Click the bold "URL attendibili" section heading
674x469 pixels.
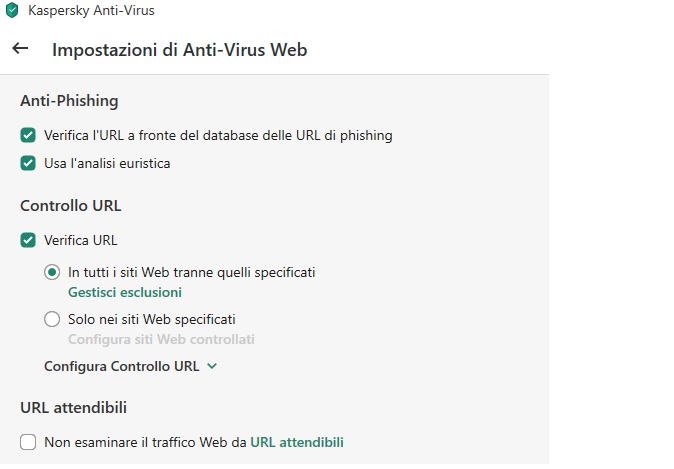(x=74, y=408)
